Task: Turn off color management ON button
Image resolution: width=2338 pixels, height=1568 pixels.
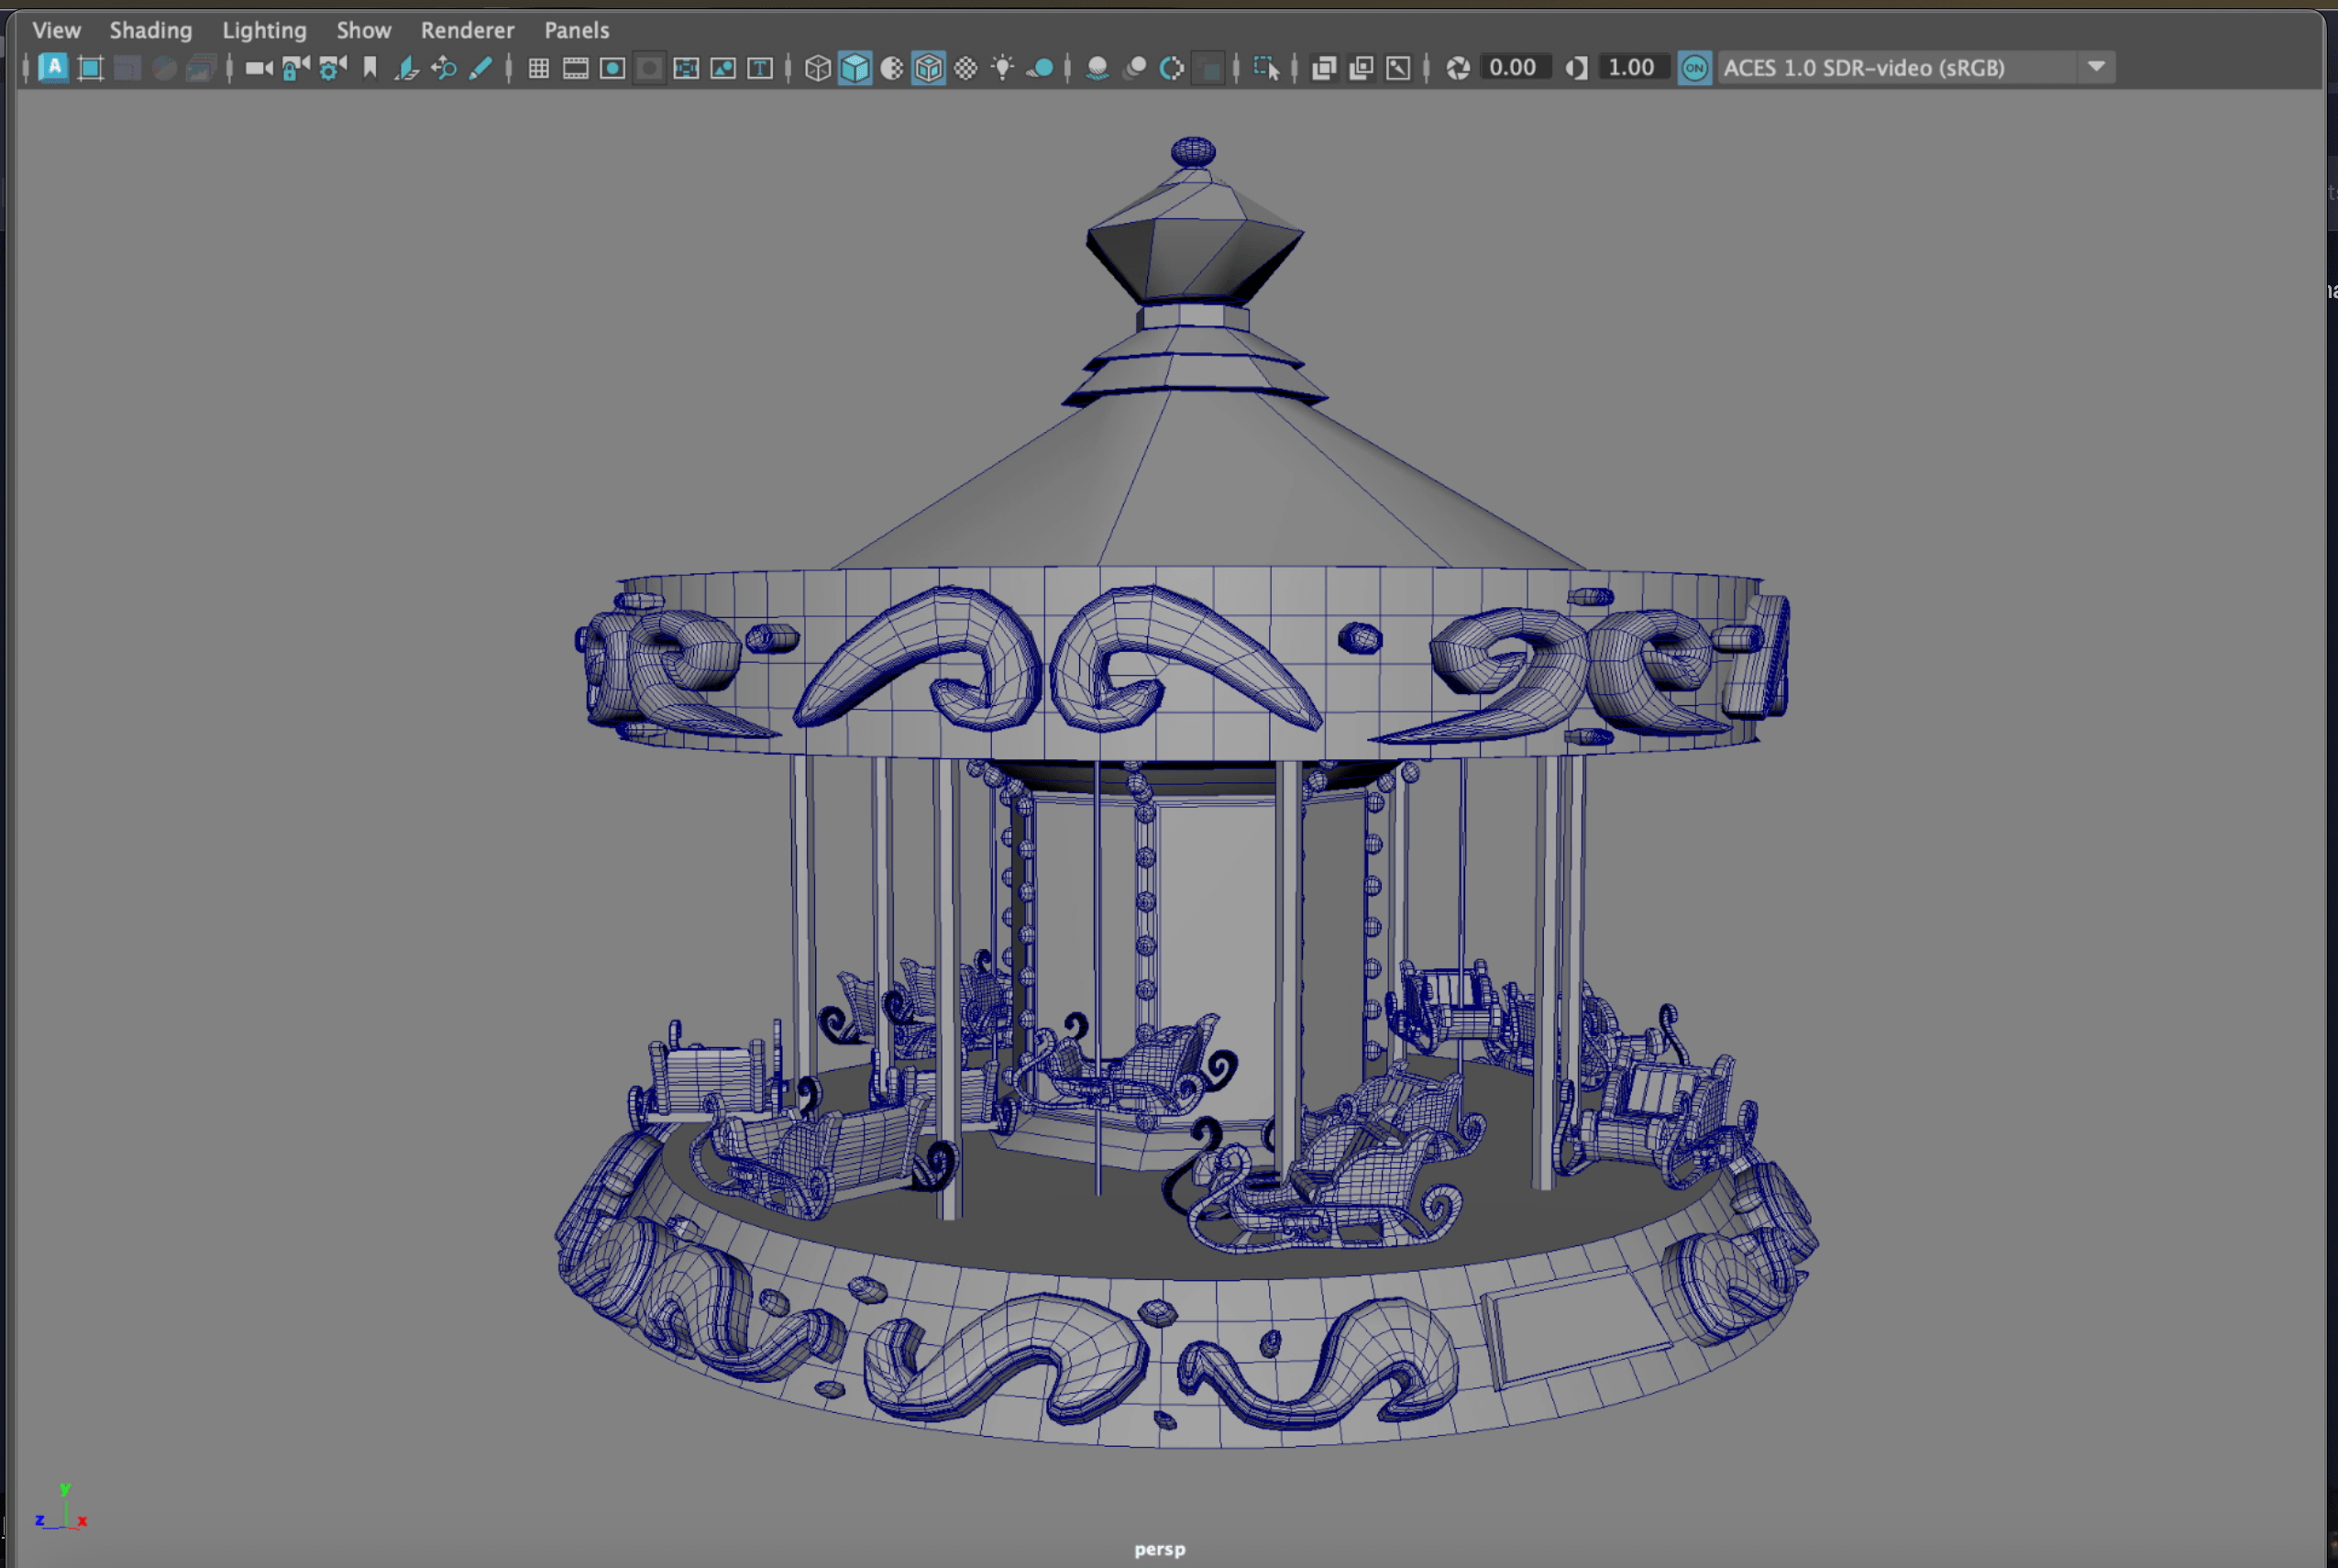Action: [1694, 68]
